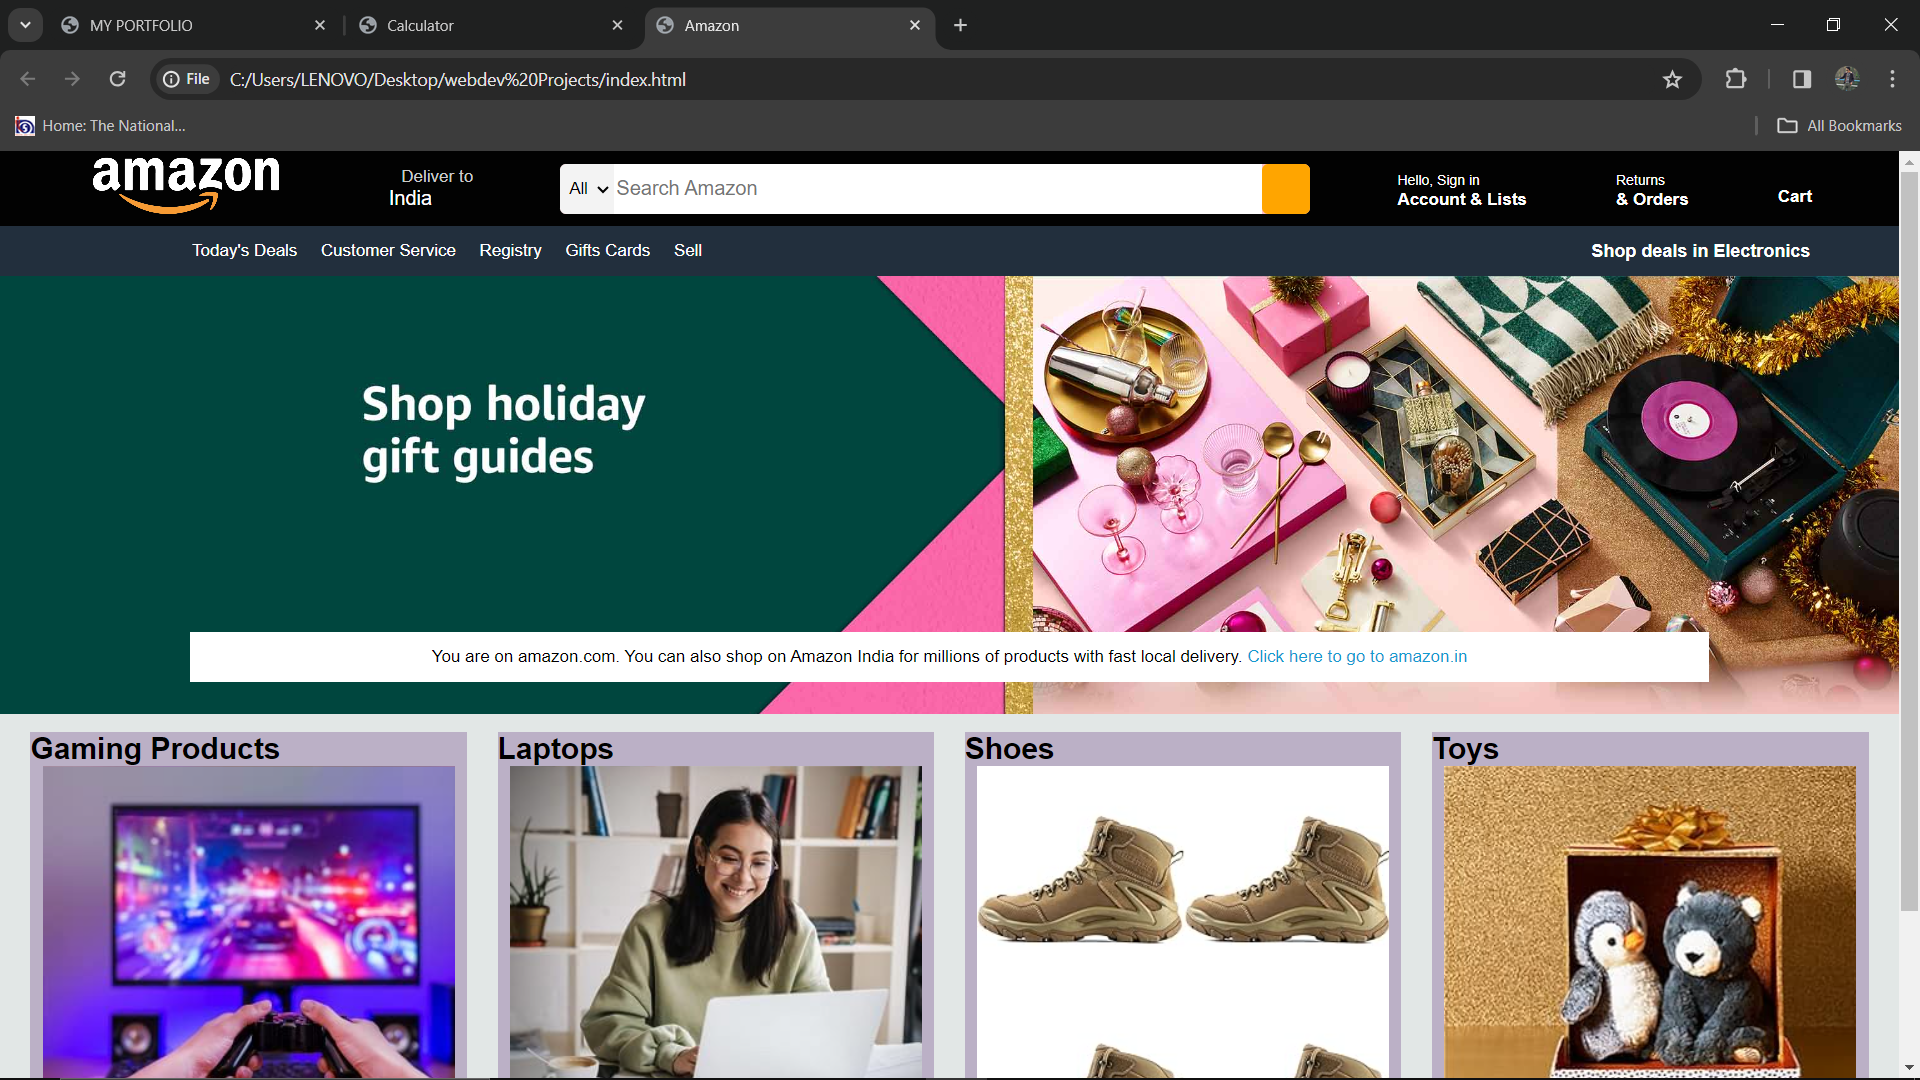The height and width of the screenshot is (1080, 1920).
Task: Click into the Search Amazon field
Action: (935, 189)
